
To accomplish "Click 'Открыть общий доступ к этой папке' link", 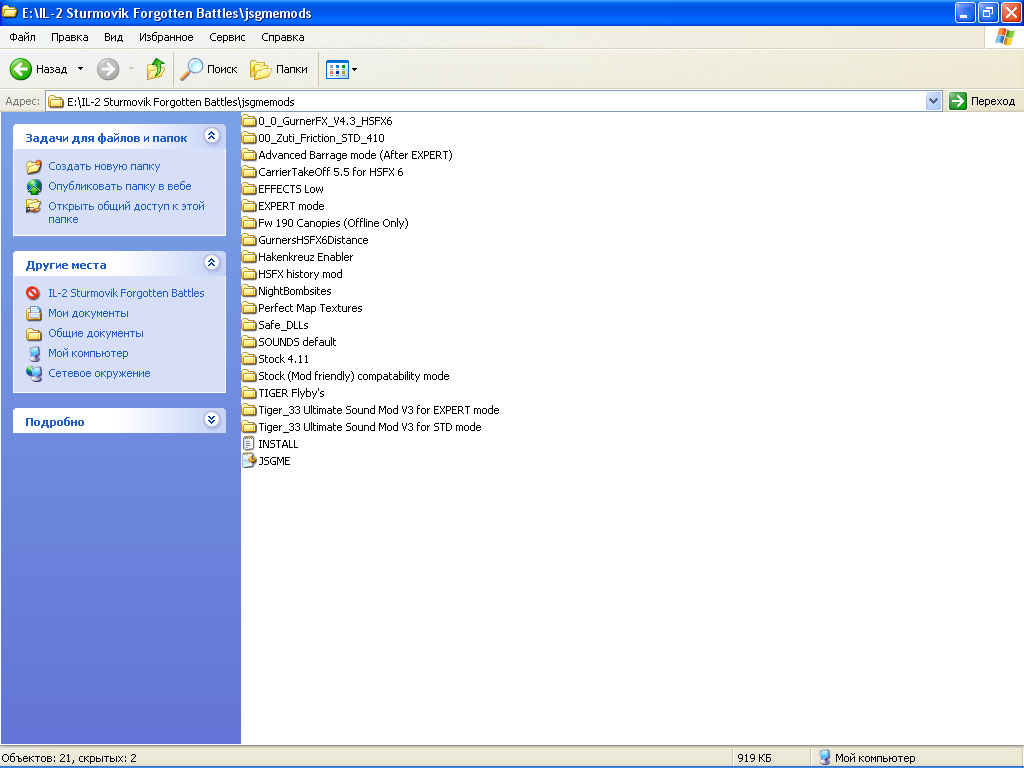I will tap(126, 212).
